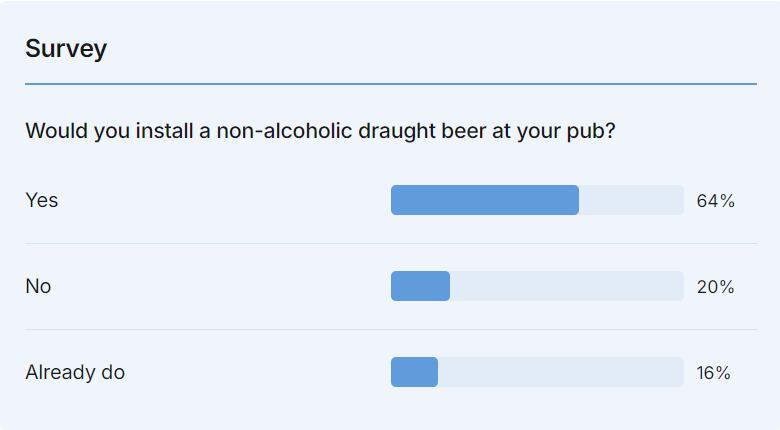The image size is (780, 430).
Task: Click the Yes answer label
Action: (42, 201)
